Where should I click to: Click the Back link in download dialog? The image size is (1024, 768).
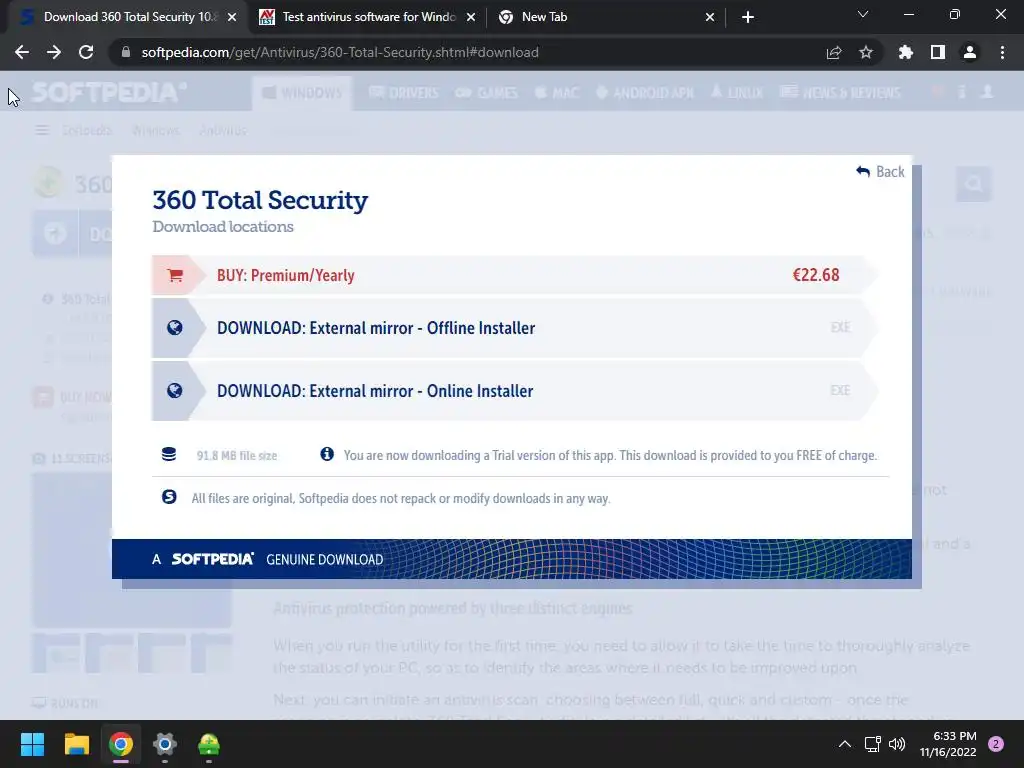pos(880,172)
